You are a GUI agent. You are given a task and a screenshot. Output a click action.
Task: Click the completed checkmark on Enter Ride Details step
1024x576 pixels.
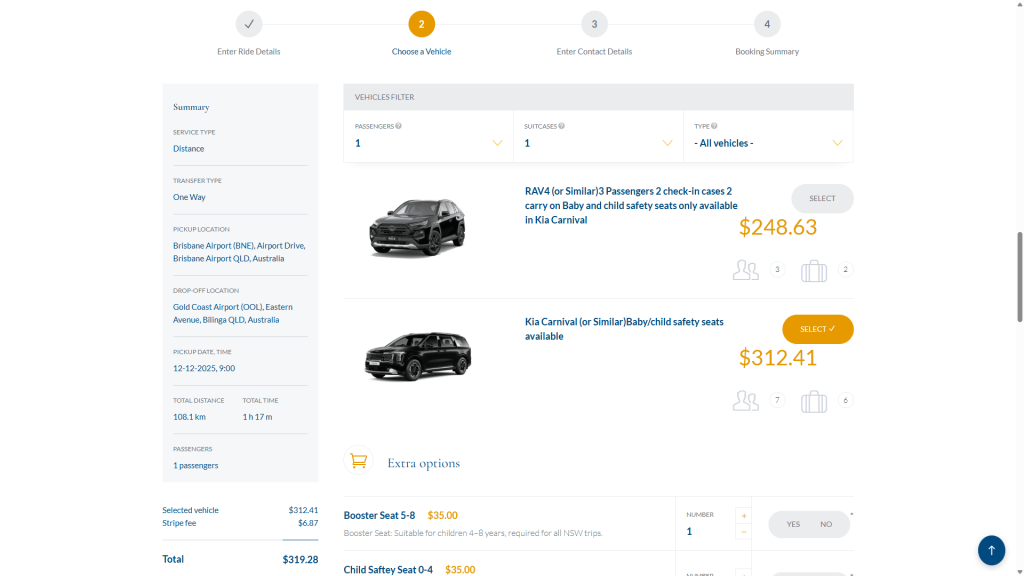[249, 23]
